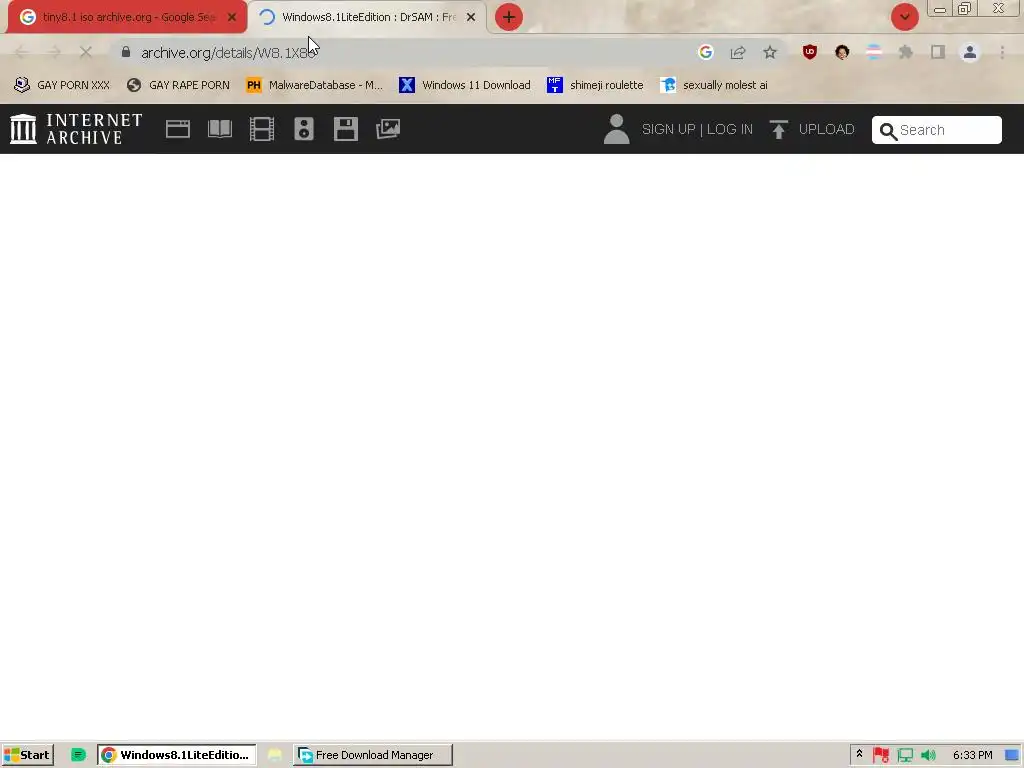Click the 6:33 PM clock
The width and height of the screenshot is (1024, 768).
[972, 755]
